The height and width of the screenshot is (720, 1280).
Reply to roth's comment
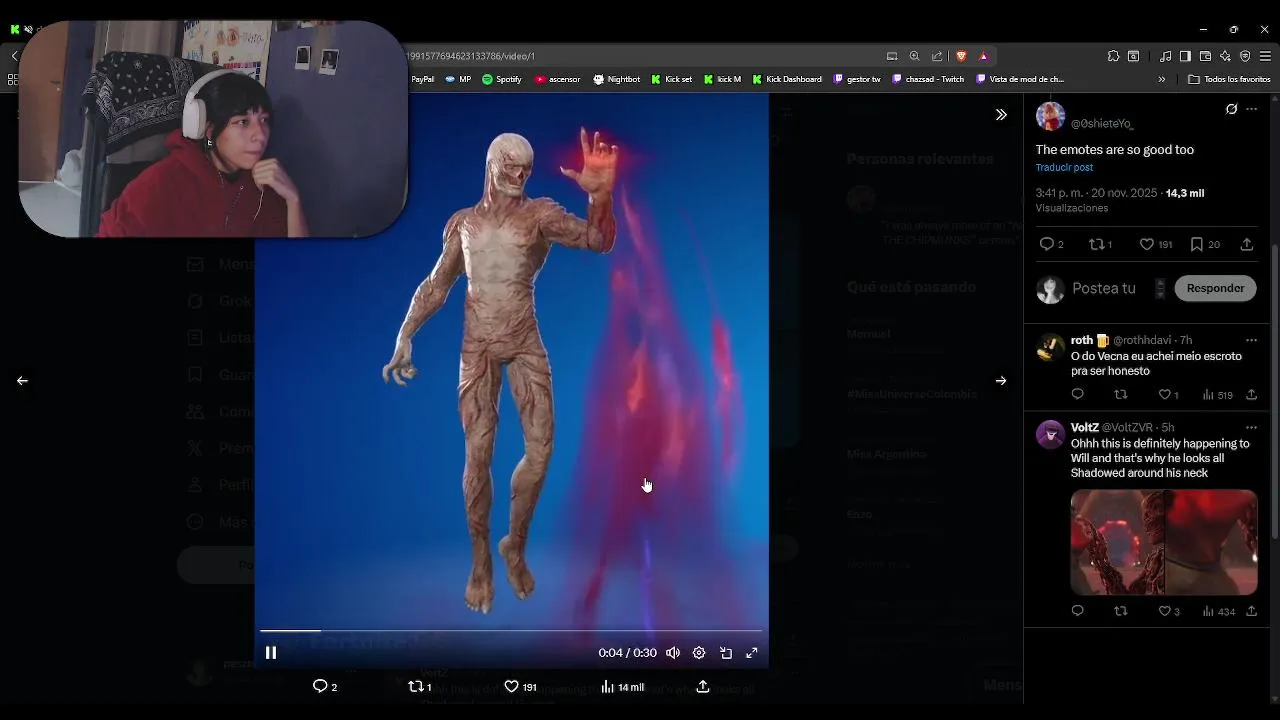(x=1077, y=395)
